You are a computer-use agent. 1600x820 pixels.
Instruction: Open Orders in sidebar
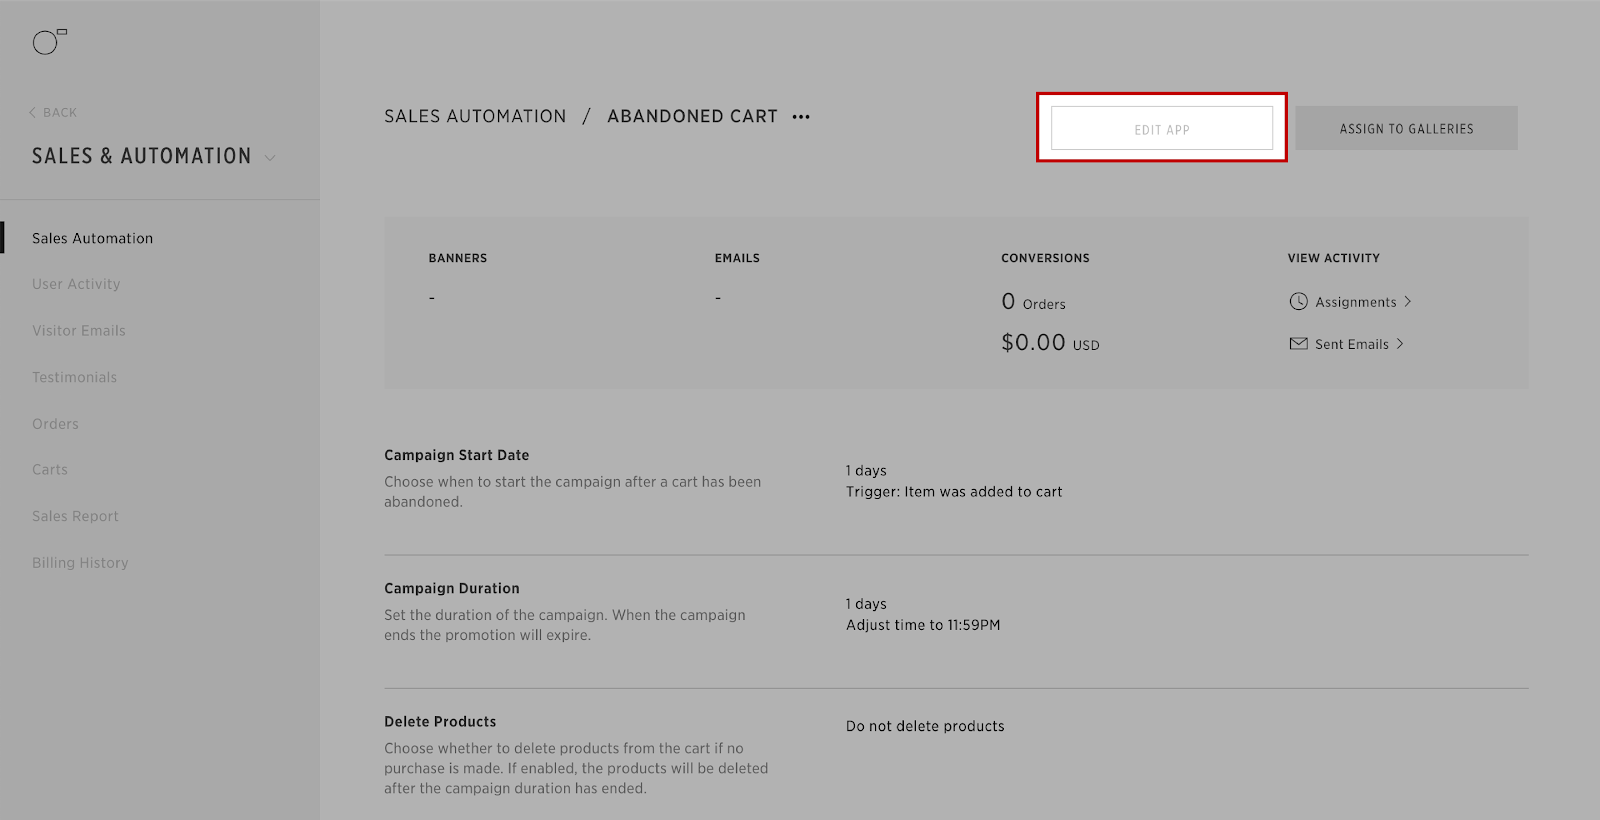pos(55,424)
